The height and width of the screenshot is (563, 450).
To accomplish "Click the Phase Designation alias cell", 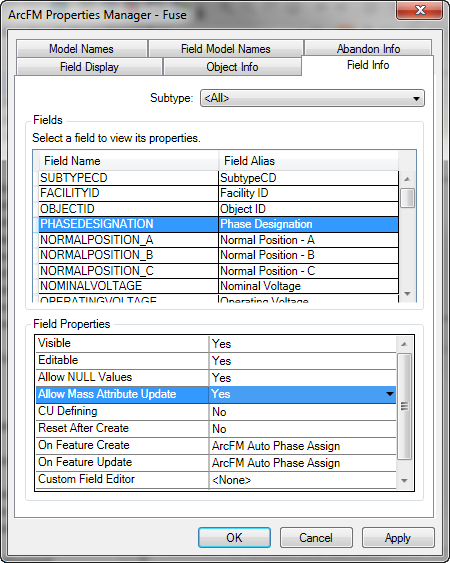I will click(x=308, y=224).
